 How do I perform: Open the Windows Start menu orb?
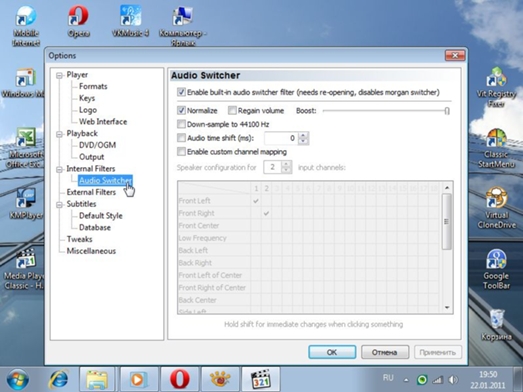(x=17, y=380)
